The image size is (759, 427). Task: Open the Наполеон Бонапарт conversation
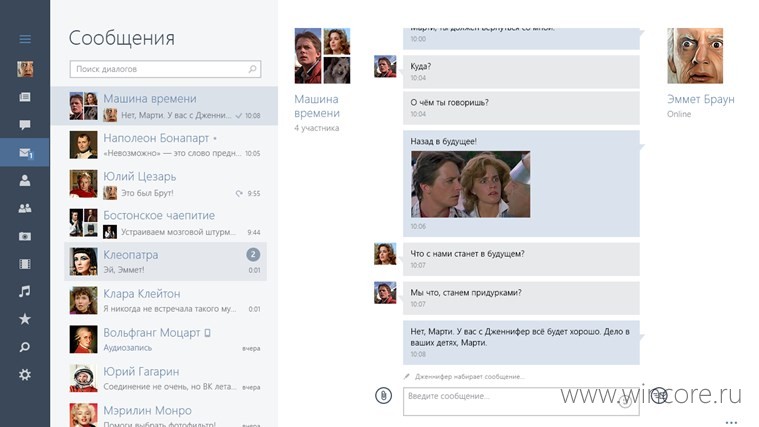[166, 145]
